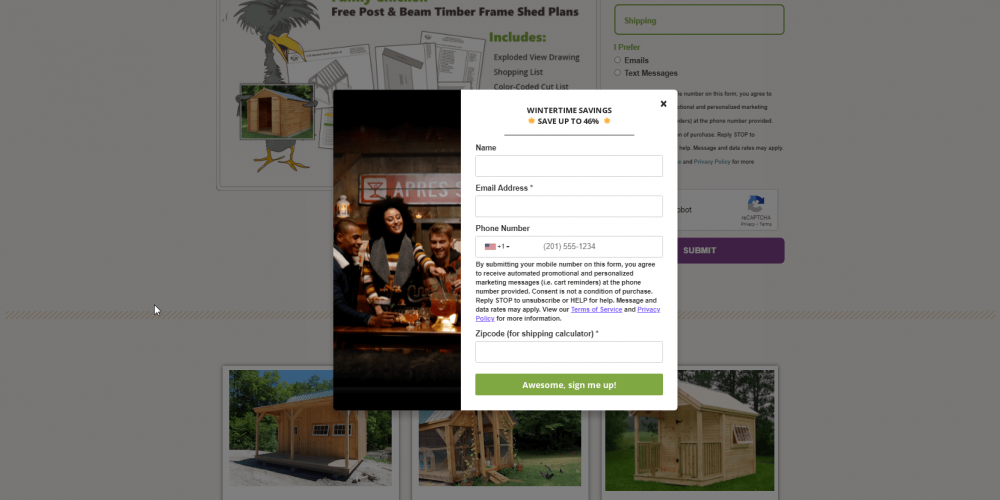The width and height of the screenshot is (1000, 500).
Task: Click the Zipcode shipping calculator field
Action: (x=569, y=352)
